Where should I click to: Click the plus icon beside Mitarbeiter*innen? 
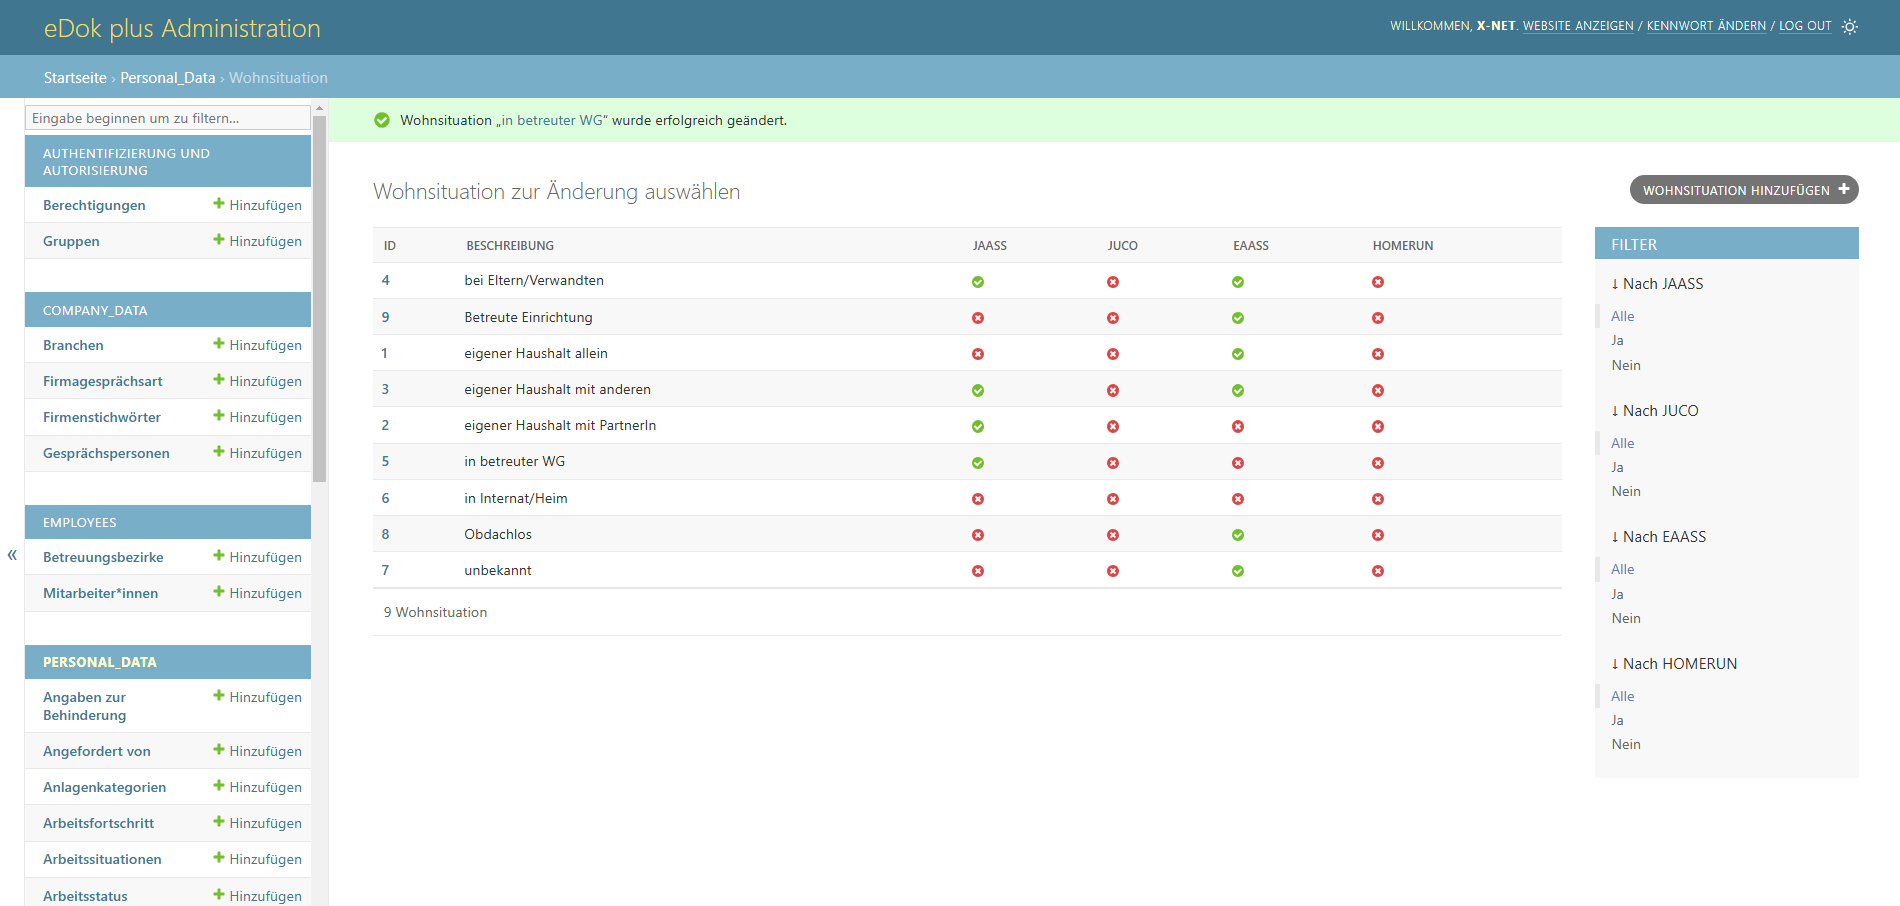tap(219, 592)
